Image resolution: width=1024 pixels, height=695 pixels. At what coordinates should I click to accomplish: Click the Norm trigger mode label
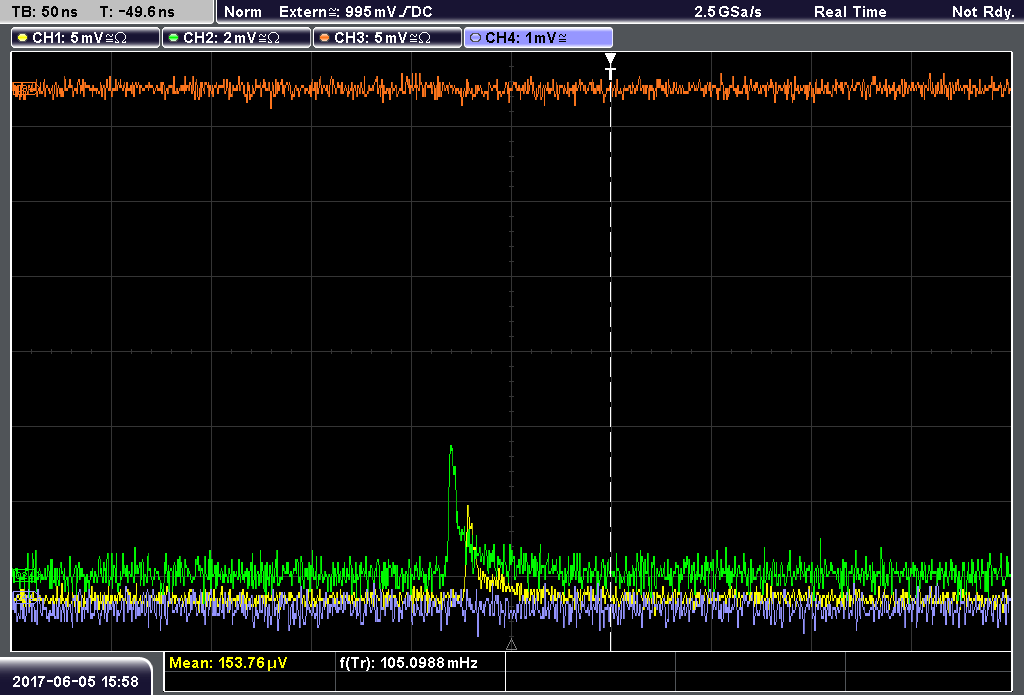point(243,12)
